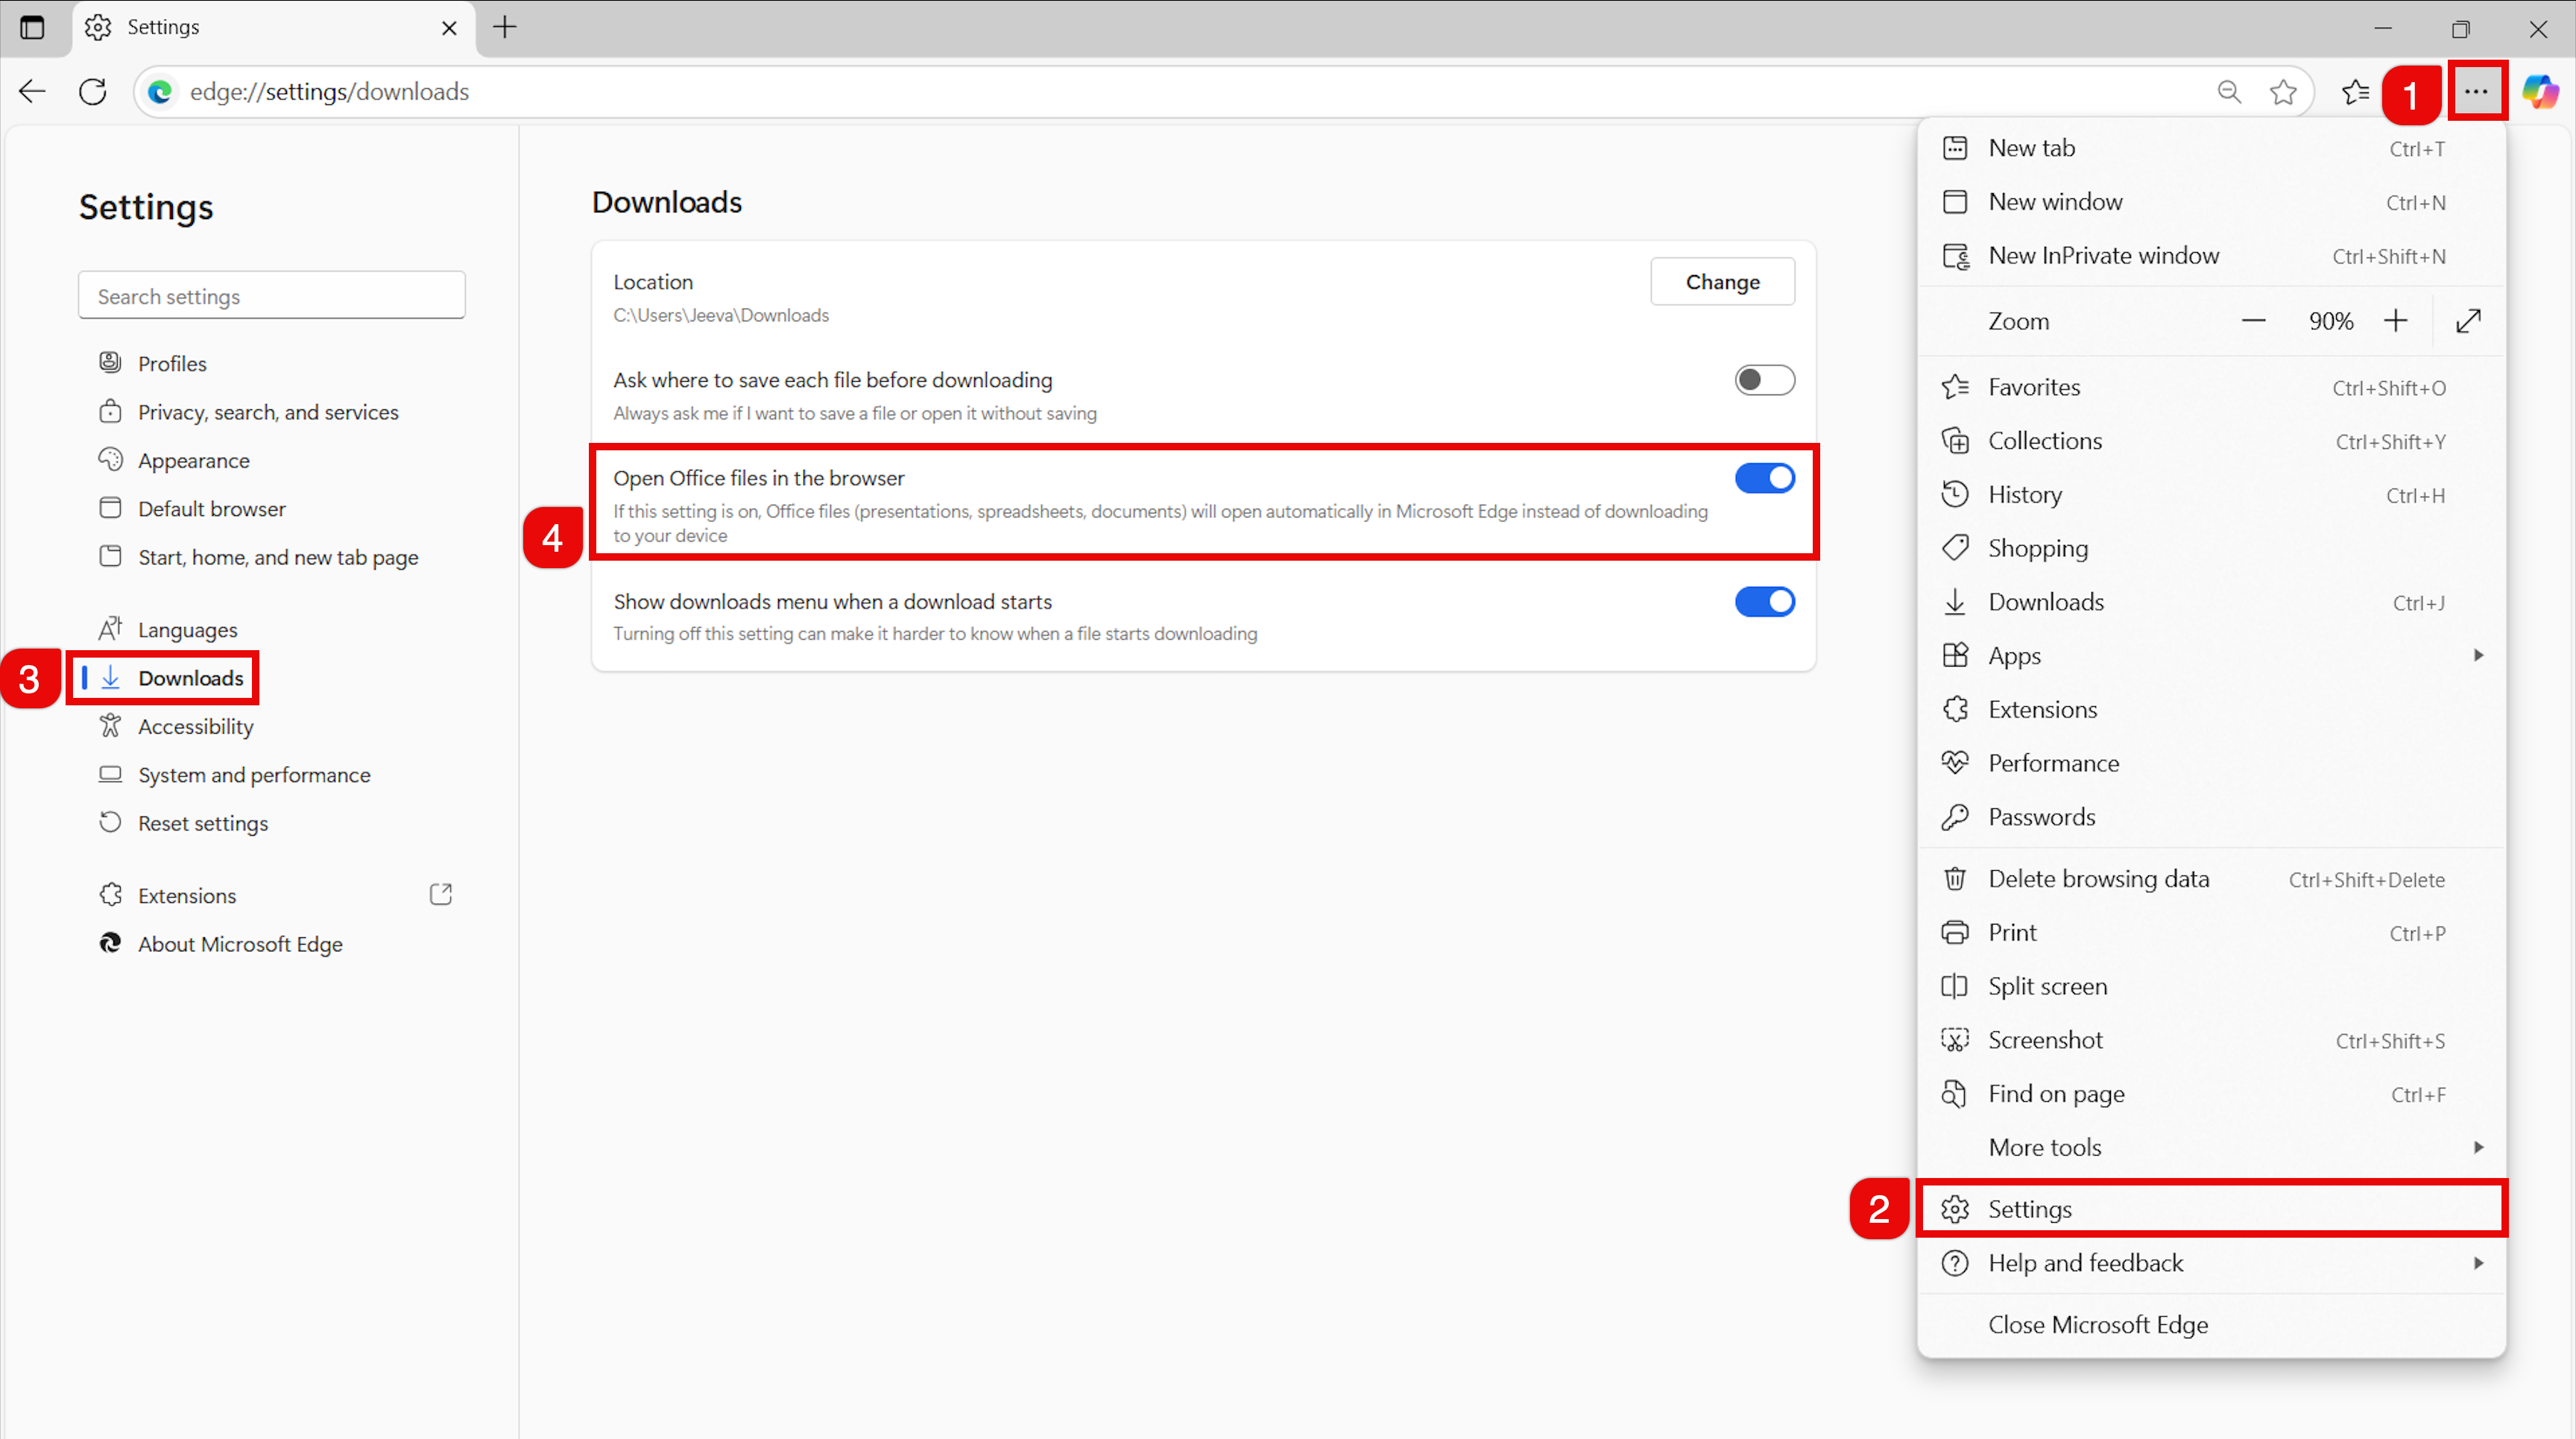Image resolution: width=2576 pixels, height=1439 pixels.
Task: Open Downloads from the three-dot menu
Action: point(2044,601)
